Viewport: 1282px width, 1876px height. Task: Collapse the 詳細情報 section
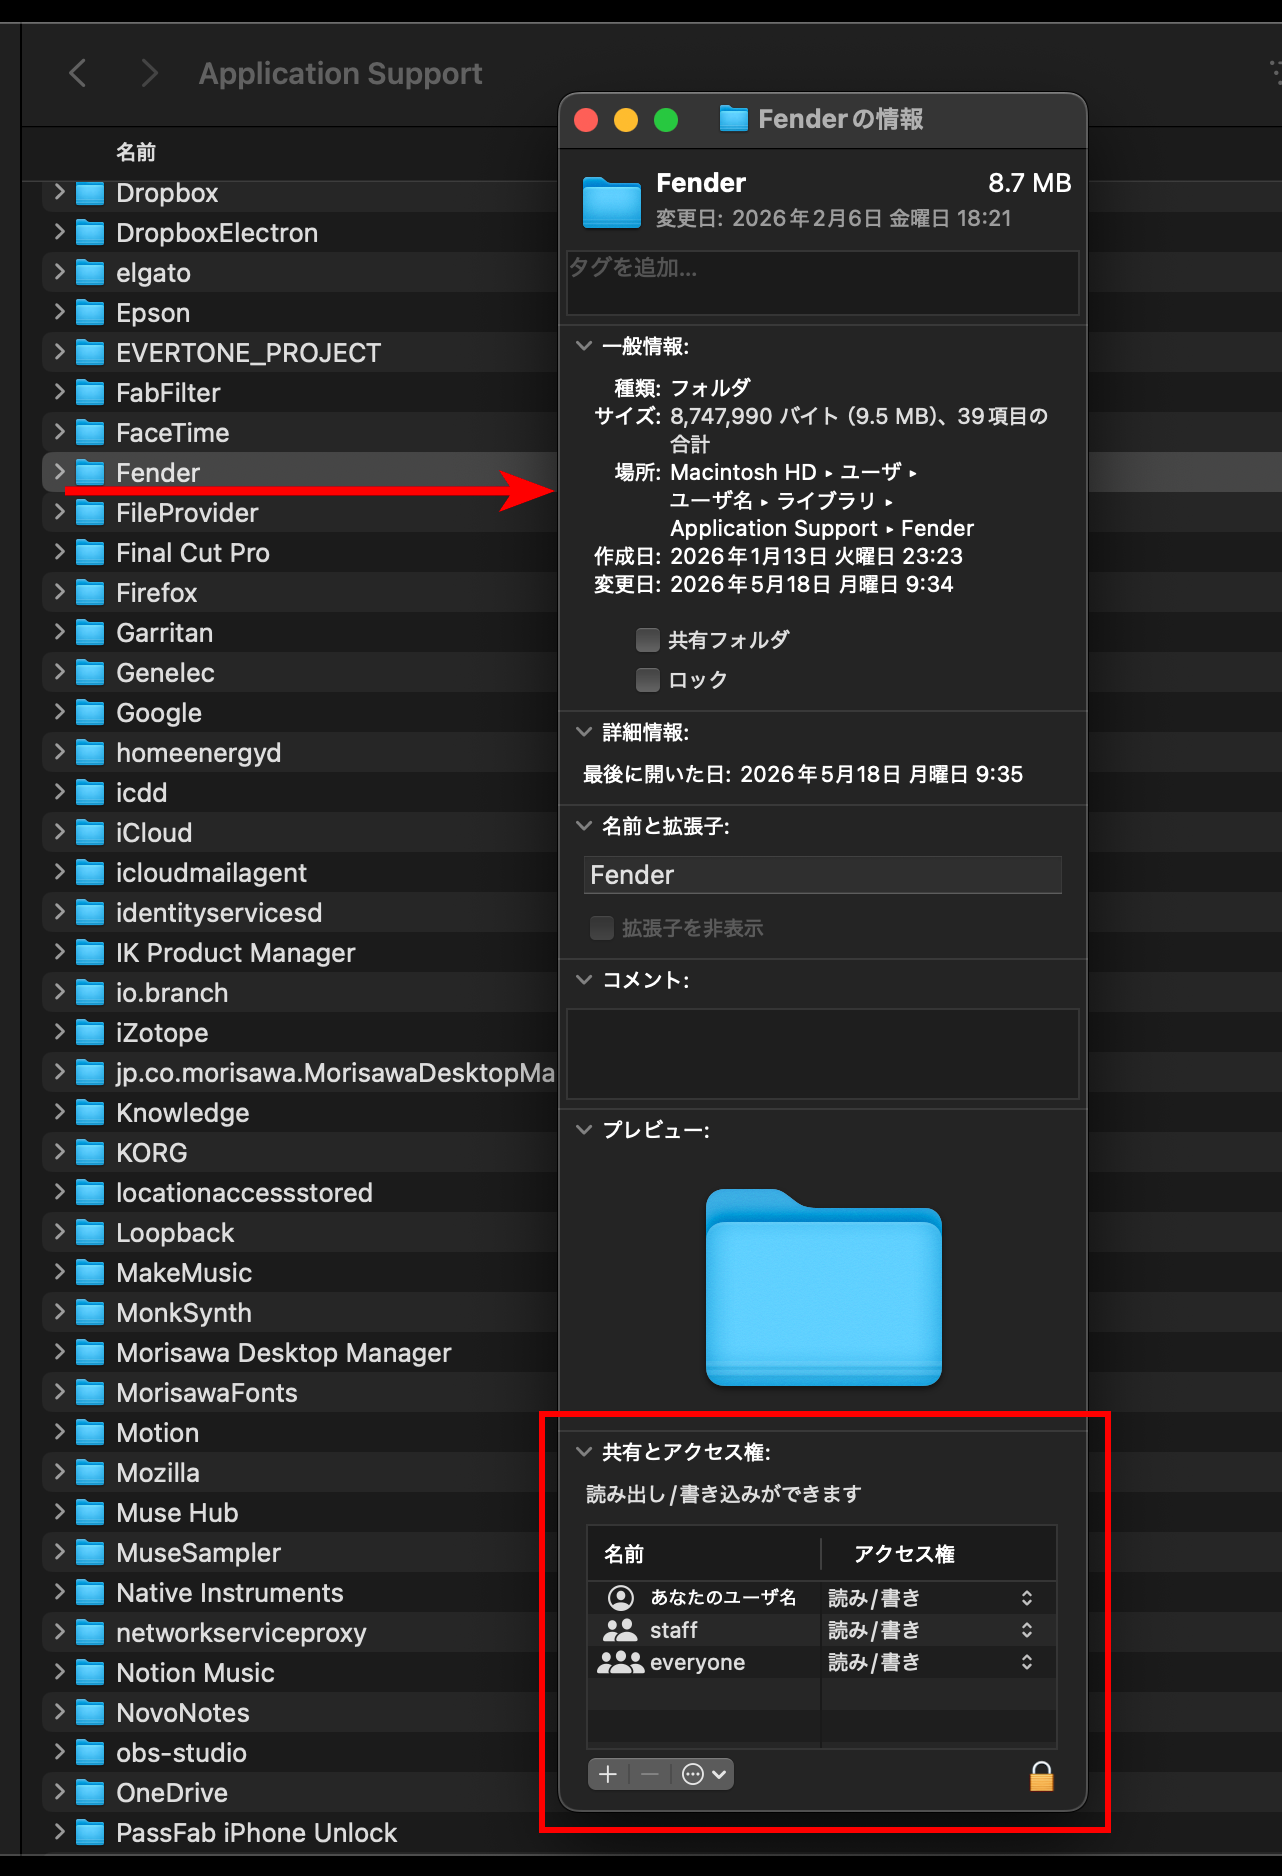point(584,732)
